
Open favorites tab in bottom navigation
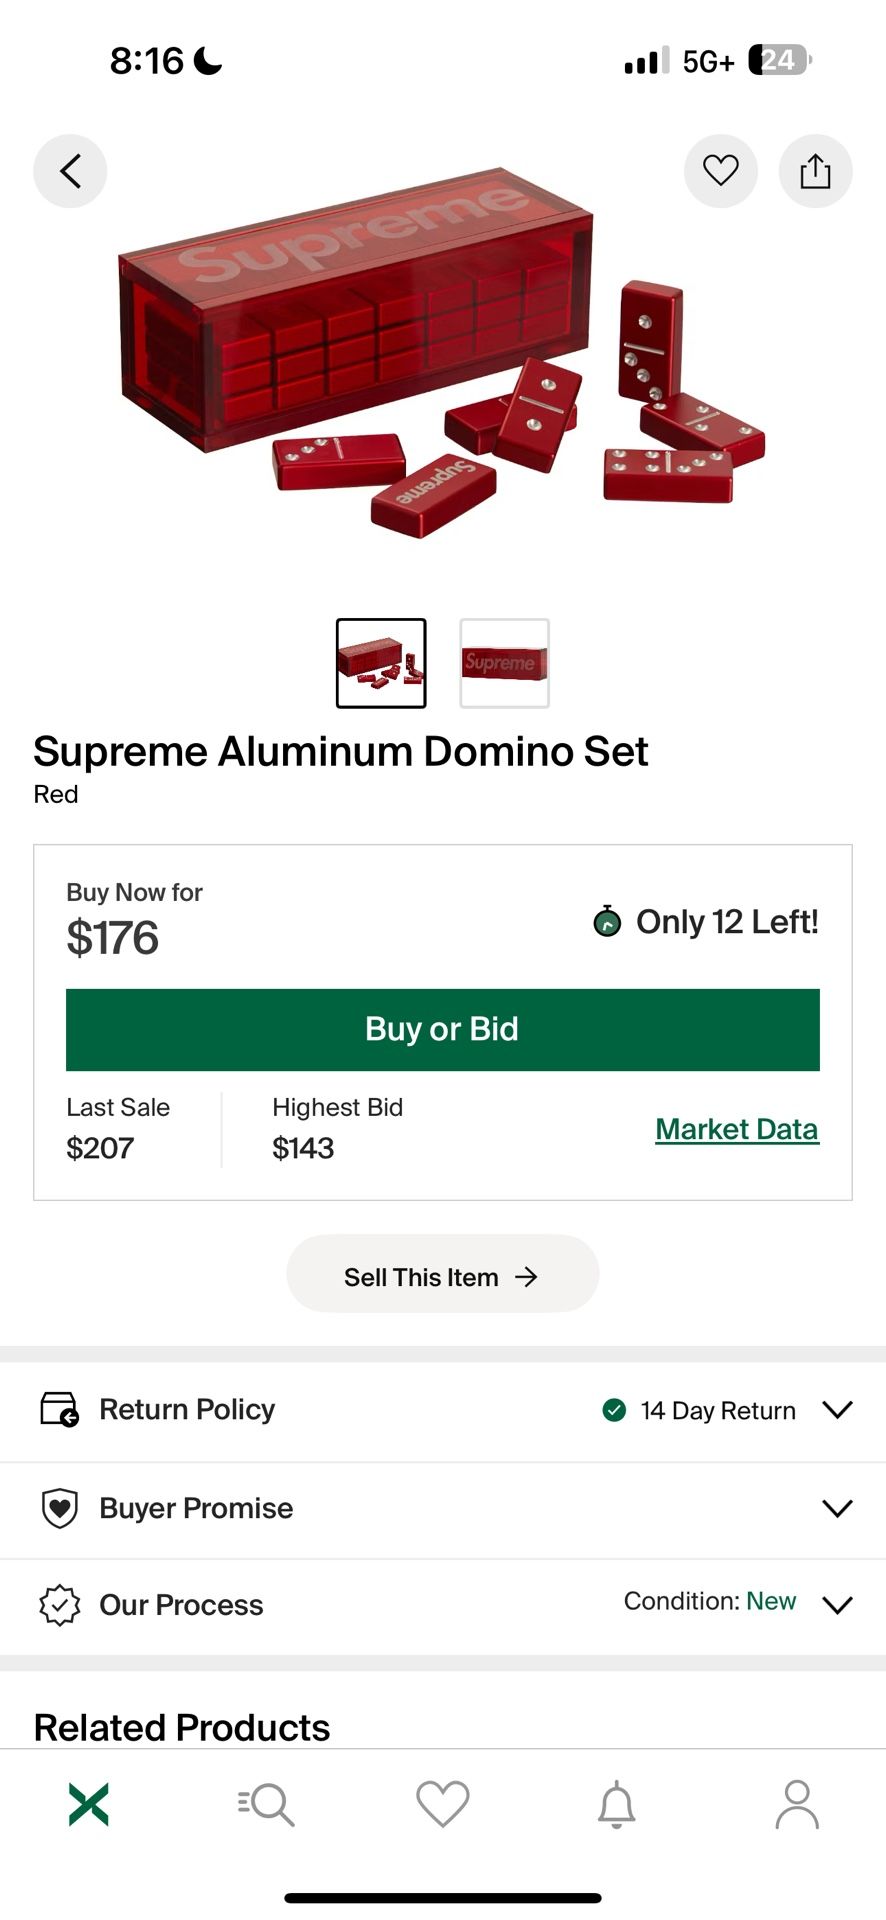click(443, 1804)
